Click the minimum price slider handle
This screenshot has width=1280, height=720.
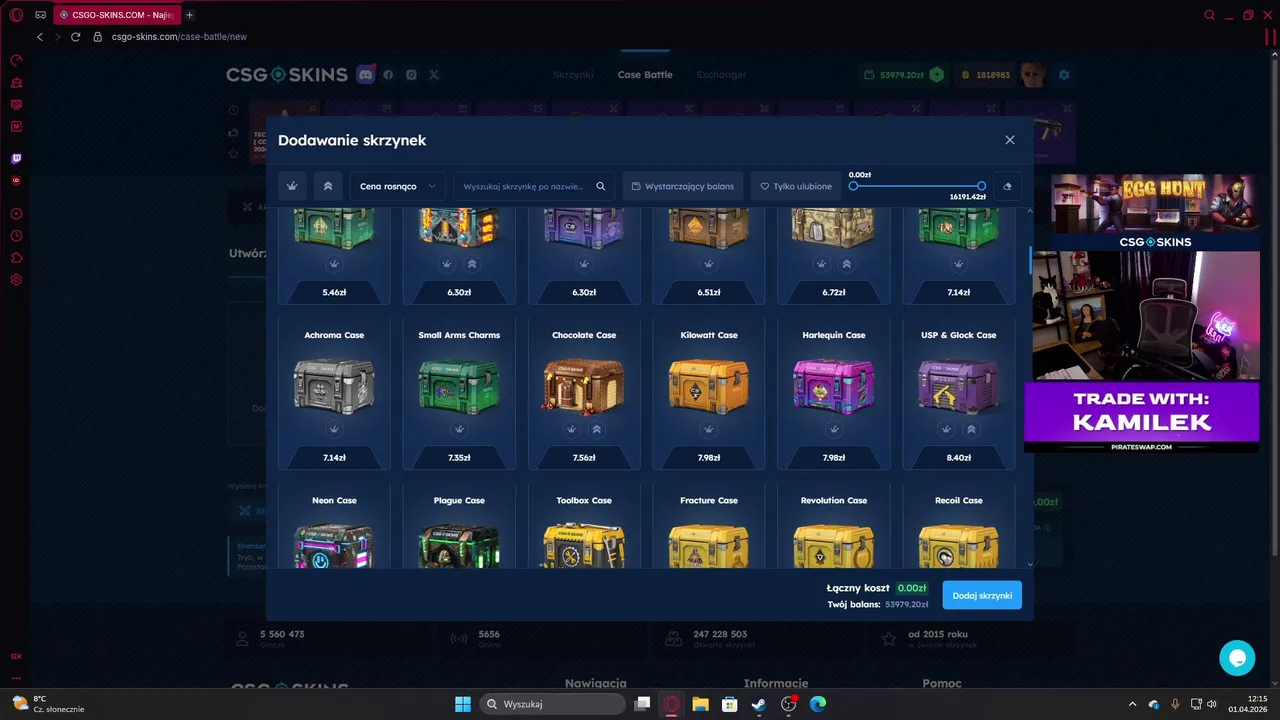(x=853, y=186)
